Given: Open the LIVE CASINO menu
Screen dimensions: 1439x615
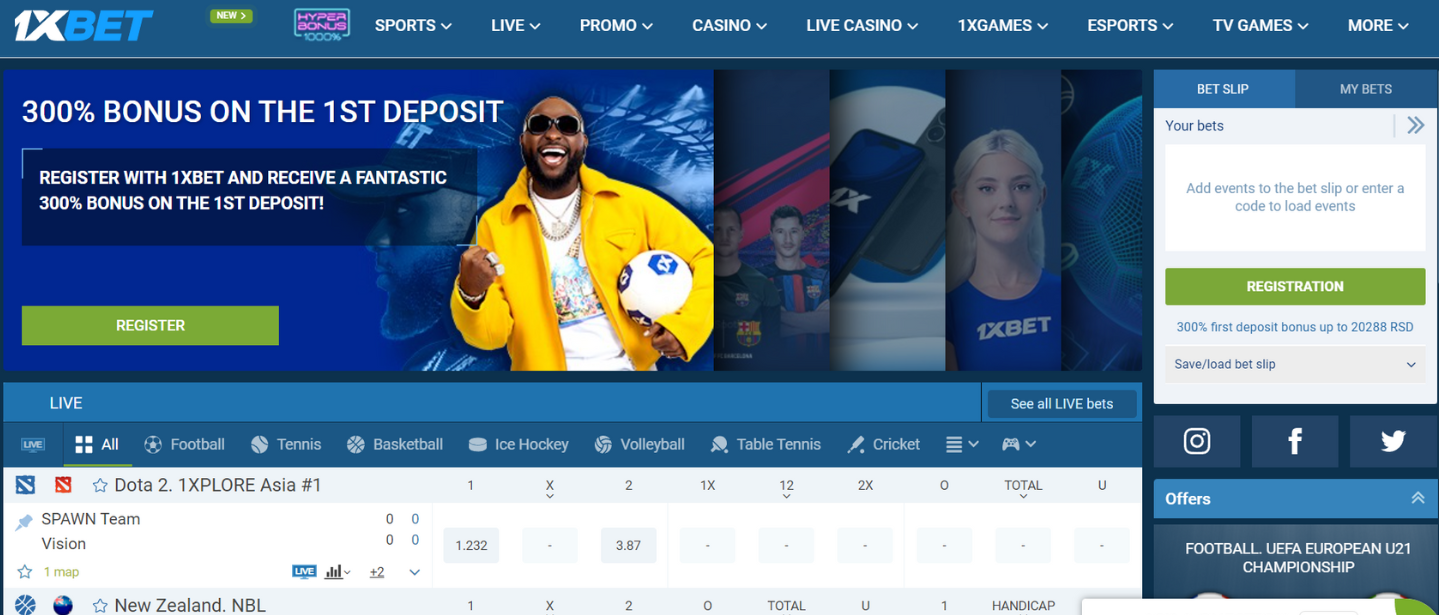Looking at the screenshot, I should click(x=862, y=26).
